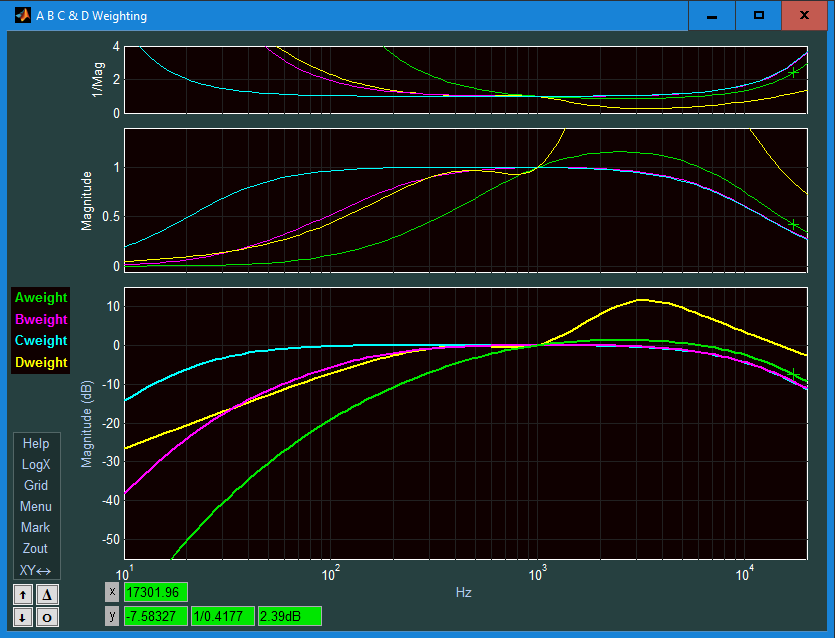Click the x value field 17301.96
This screenshot has height=638, width=835.
coord(155,592)
